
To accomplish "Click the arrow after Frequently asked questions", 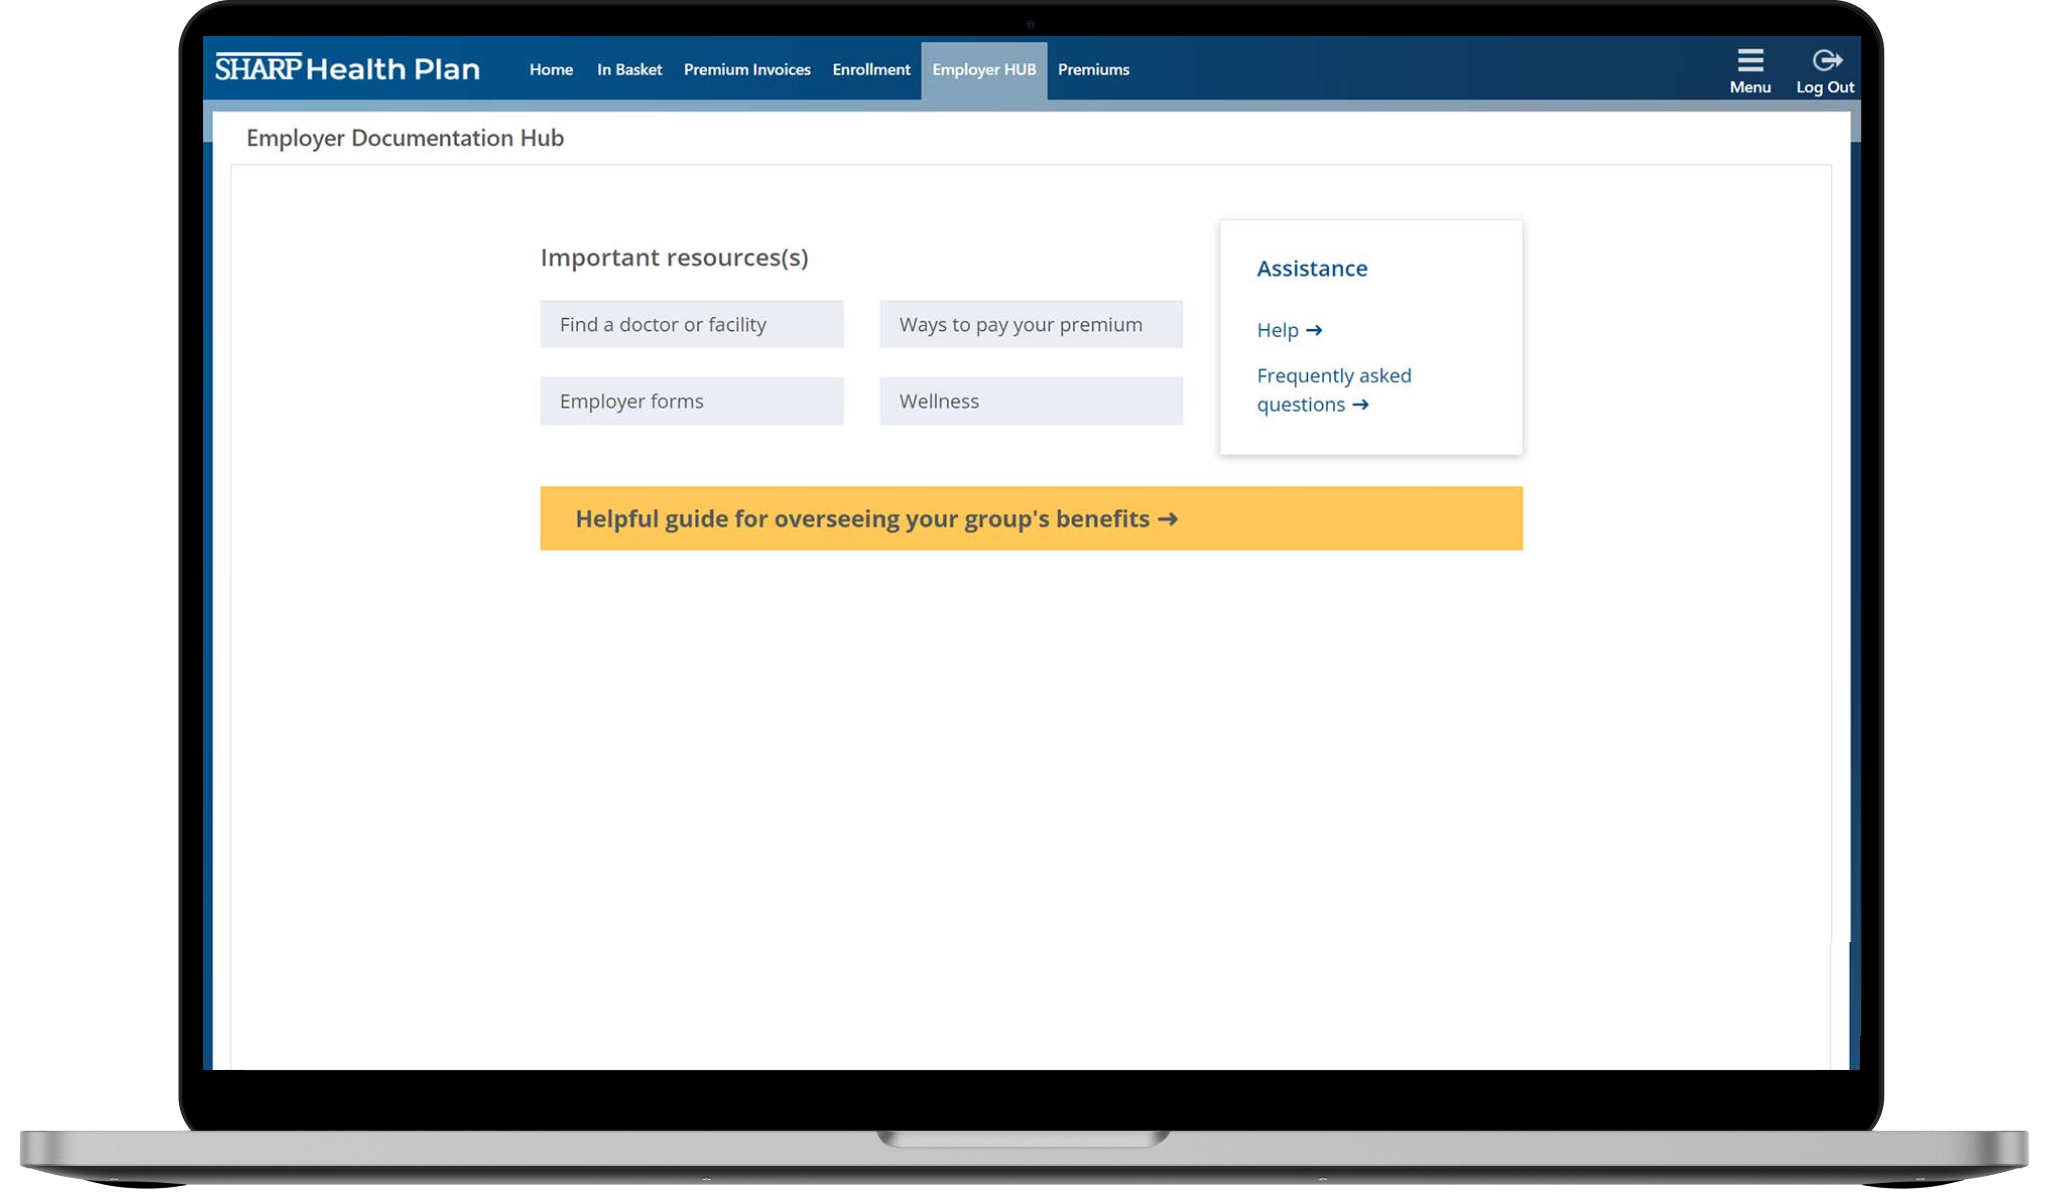I will pyautogui.click(x=1360, y=405).
